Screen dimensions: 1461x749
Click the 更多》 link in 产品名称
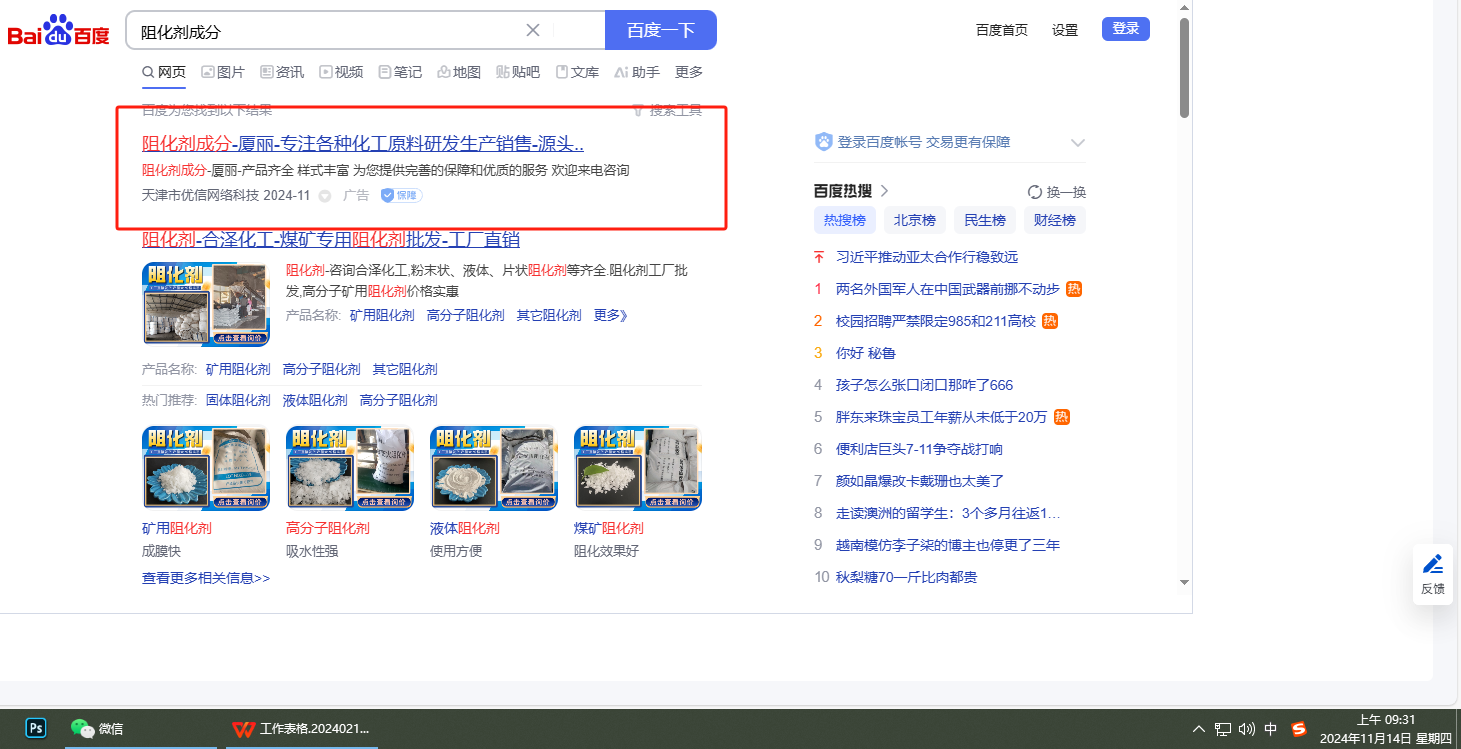[611, 315]
